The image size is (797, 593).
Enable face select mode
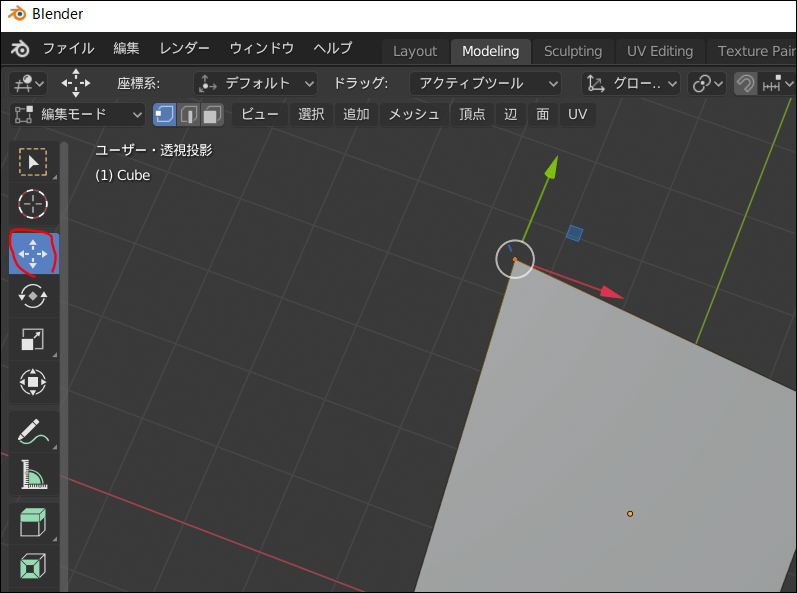pyautogui.click(x=212, y=114)
